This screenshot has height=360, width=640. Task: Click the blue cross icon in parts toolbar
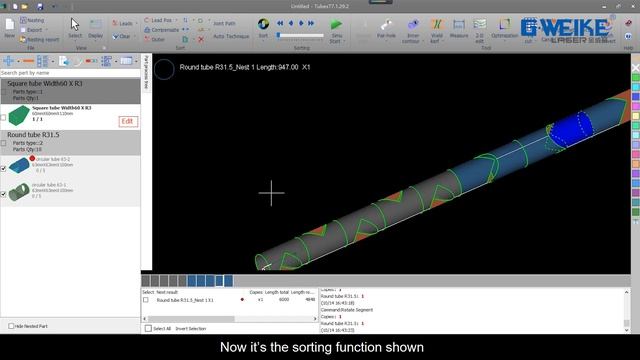click(8, 61)
